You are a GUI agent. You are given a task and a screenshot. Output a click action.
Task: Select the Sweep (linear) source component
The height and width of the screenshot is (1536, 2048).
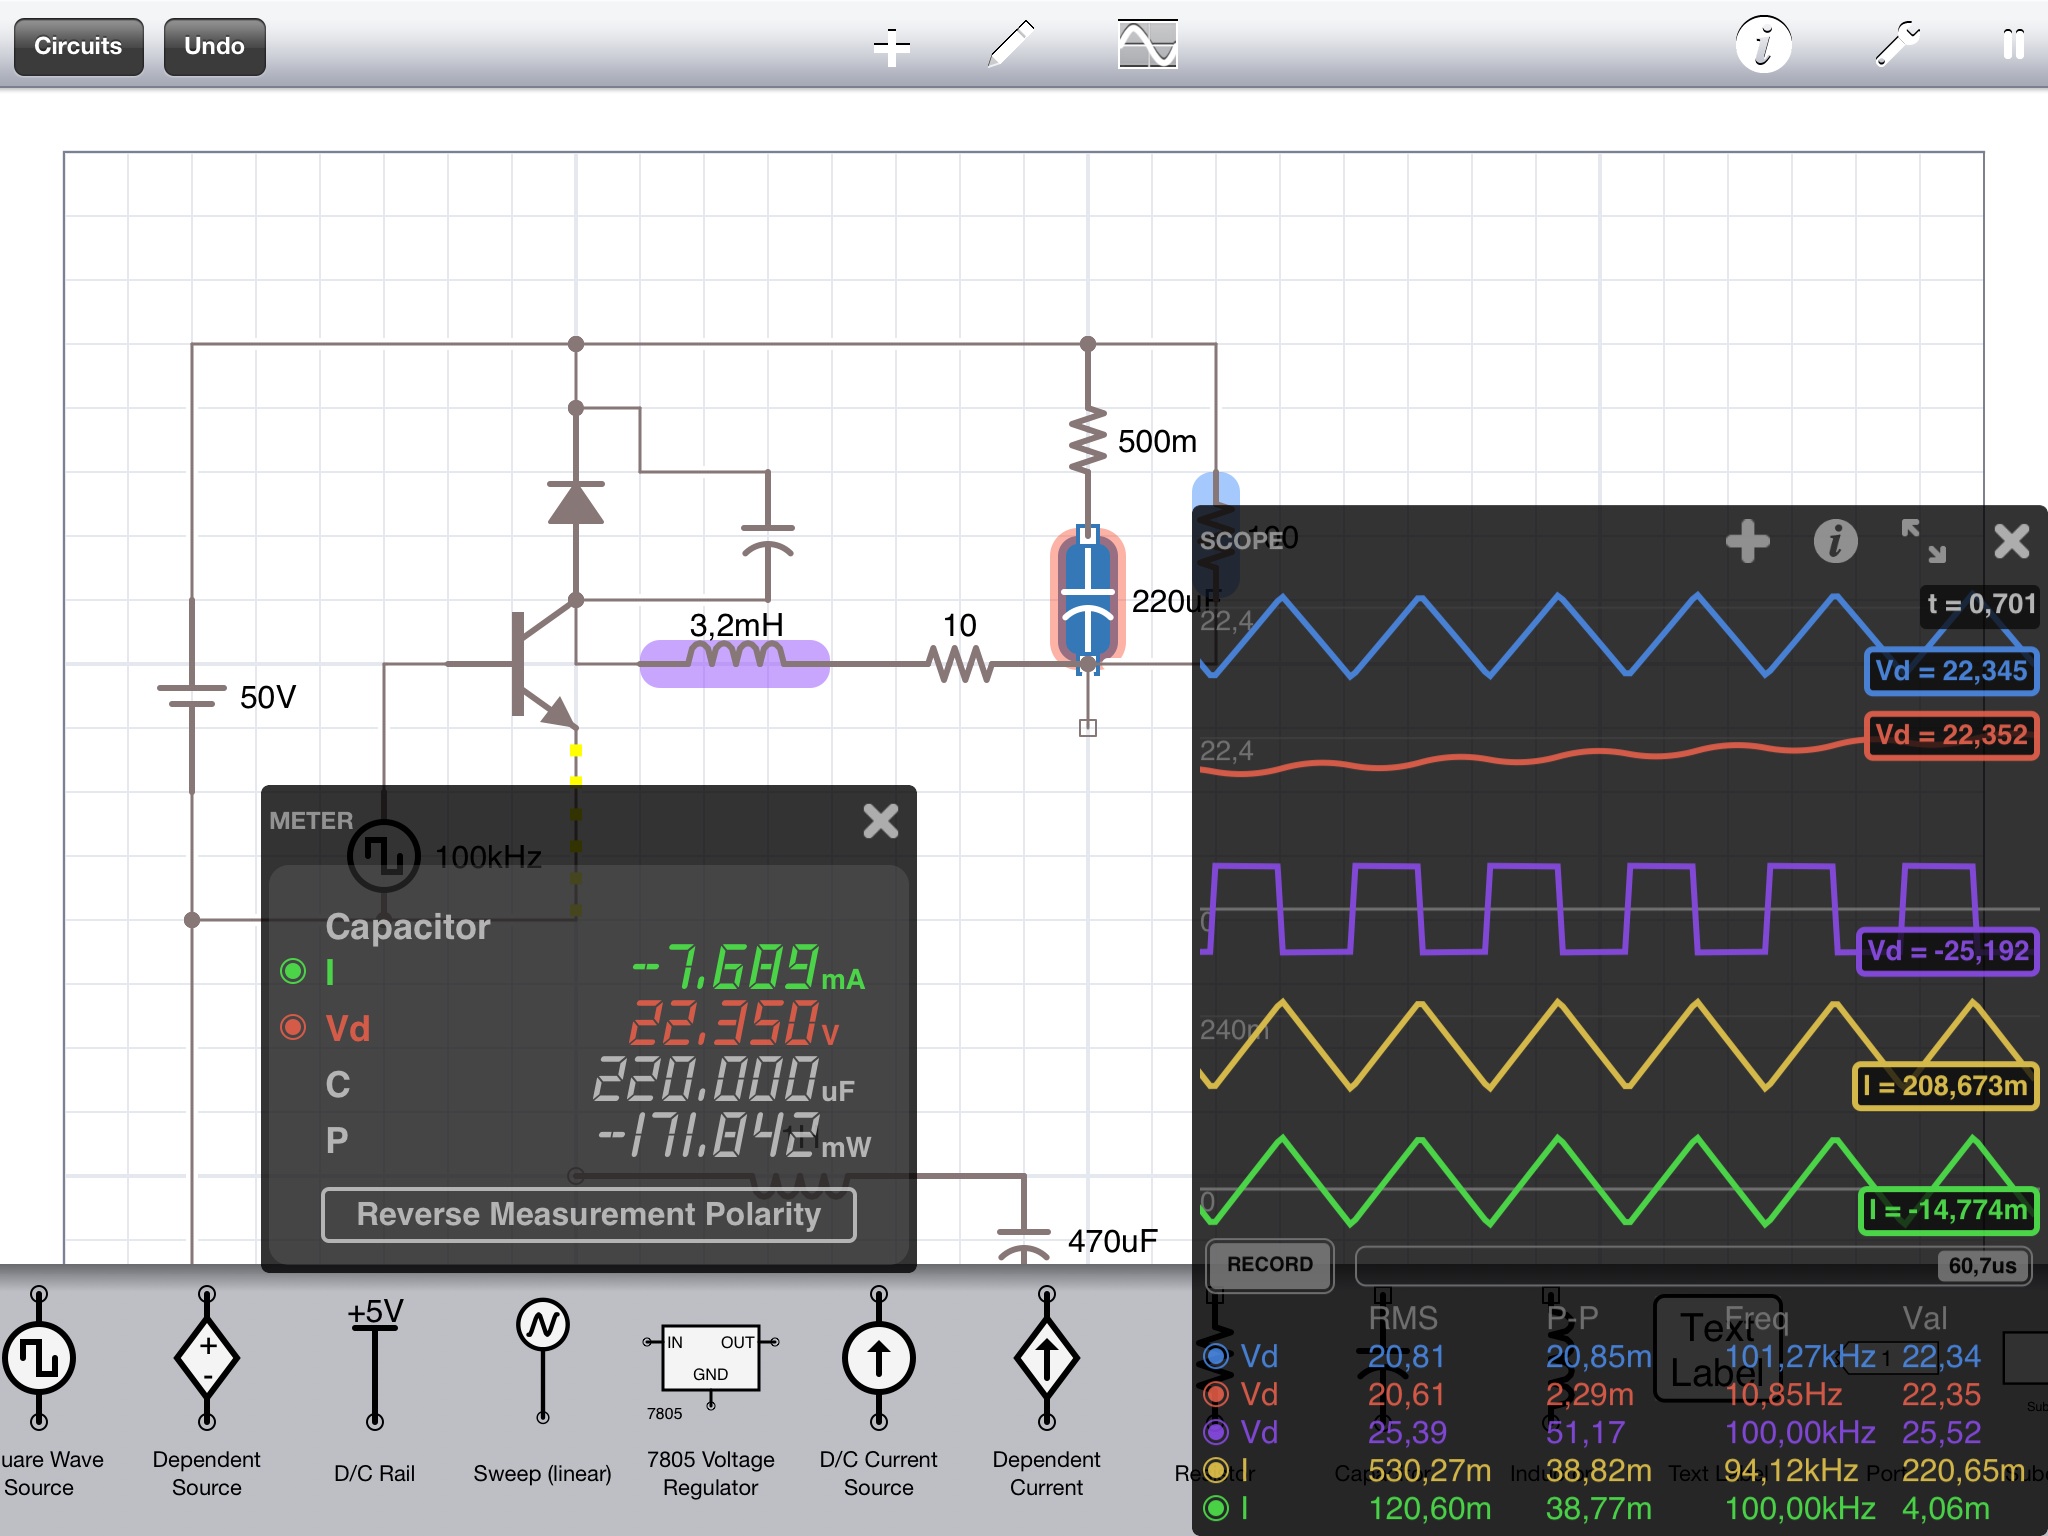pos(542,1392)
